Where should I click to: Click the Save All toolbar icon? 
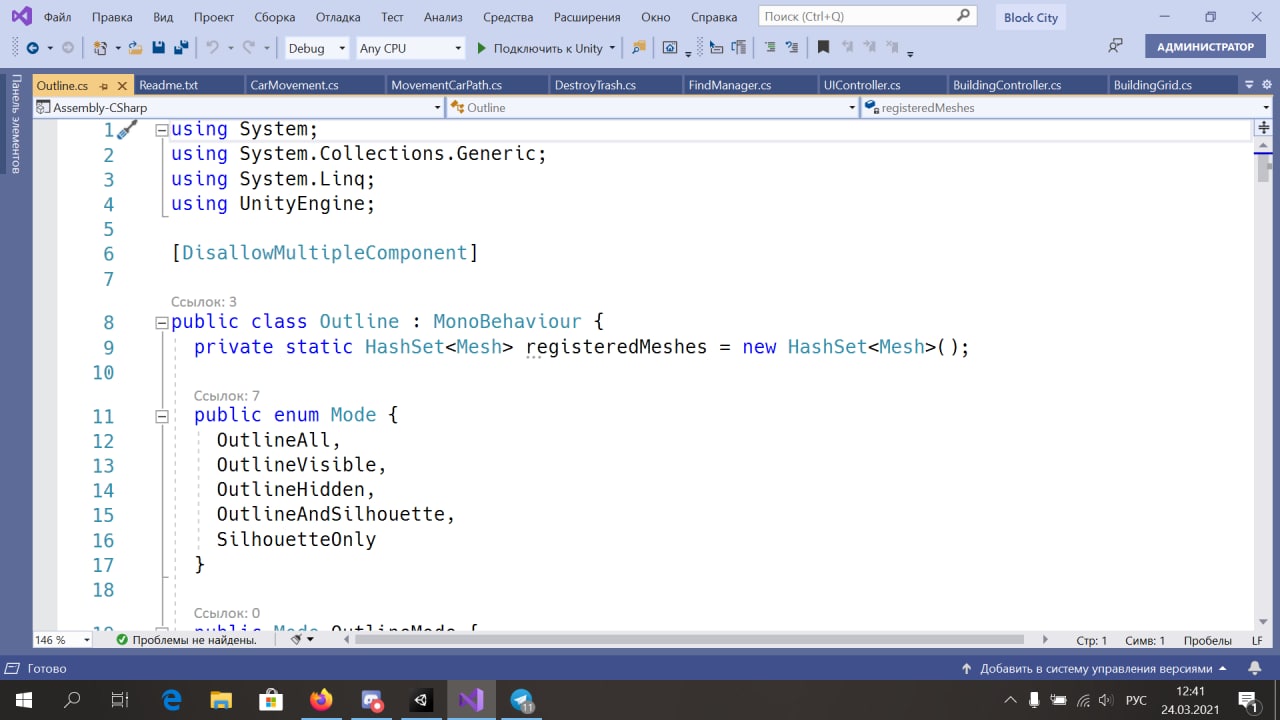pyautogui.click(x=181, y=48)
